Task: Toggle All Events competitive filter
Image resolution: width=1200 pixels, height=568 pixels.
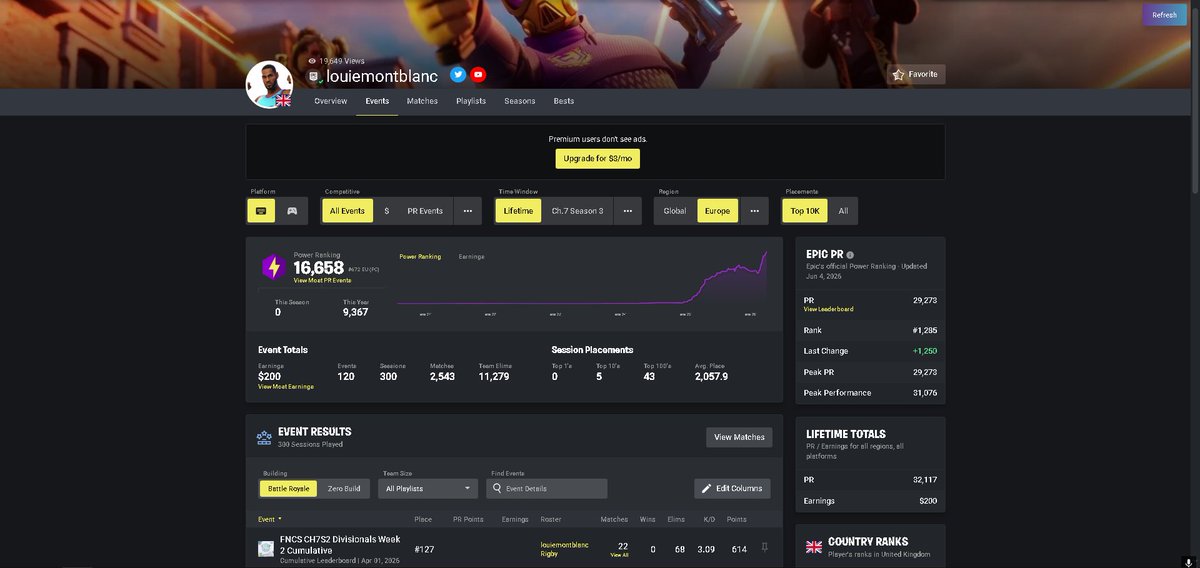Action: (x=347, y=211)
